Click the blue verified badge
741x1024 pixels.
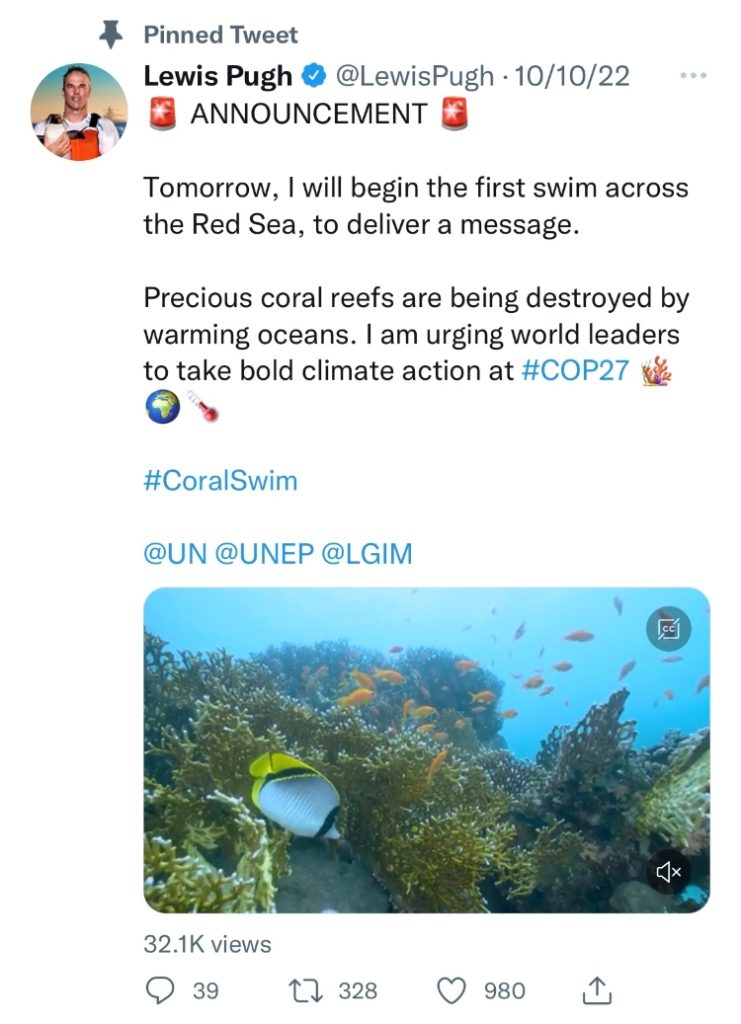point(313,77)
